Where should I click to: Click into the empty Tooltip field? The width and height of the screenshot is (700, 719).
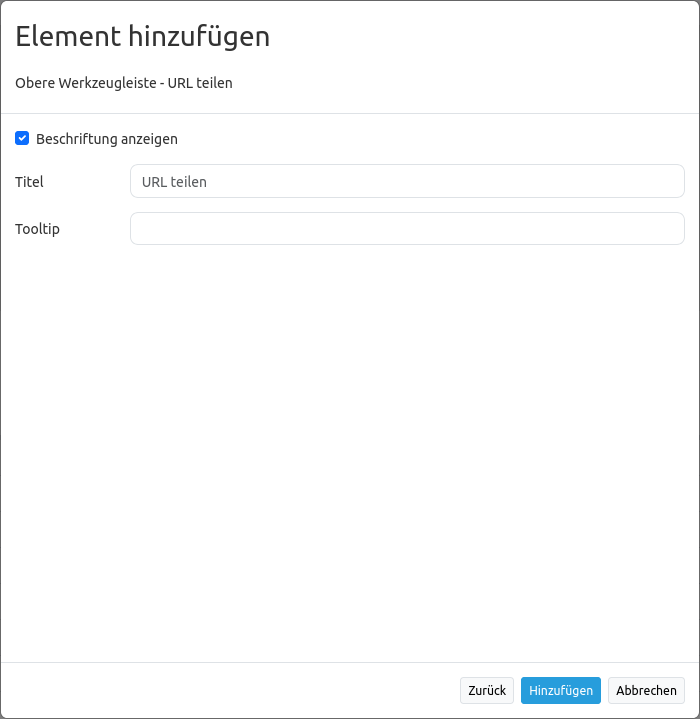407,228
